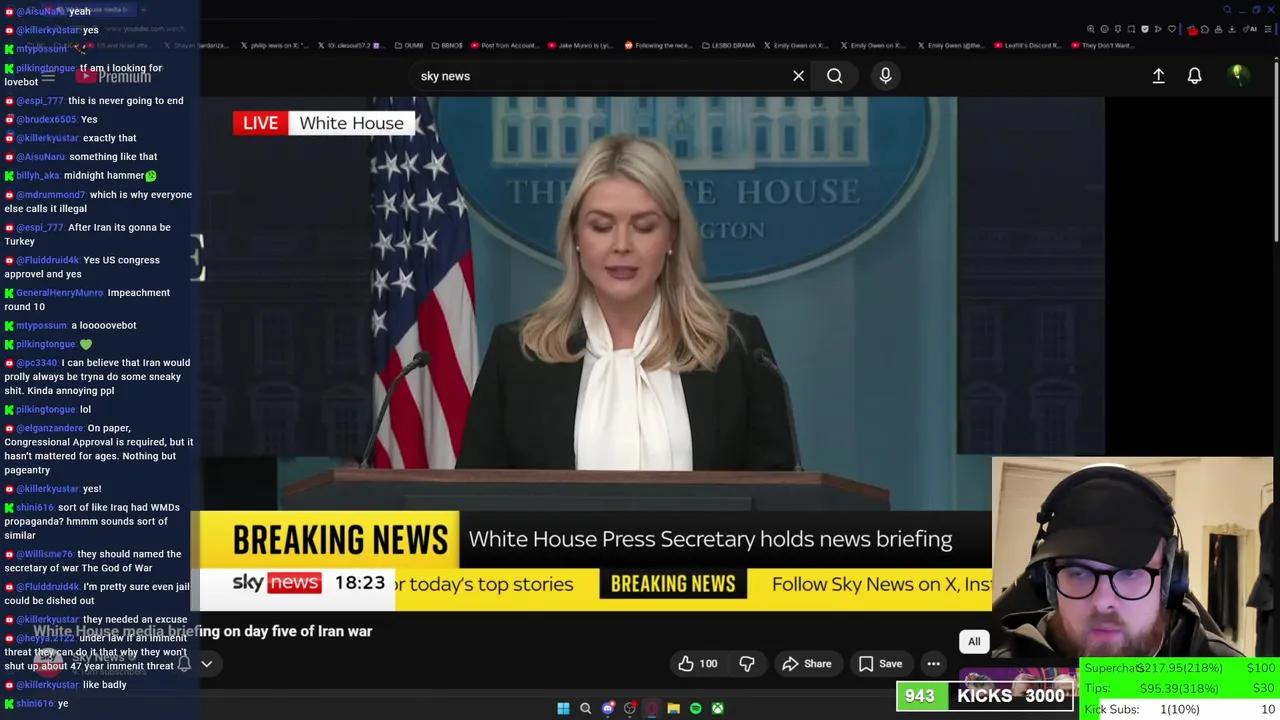Image resolution: width=1280 pixels, height=720 pixels.
Task: Open the DUMB bookmarks folder
Action: pos(409,45)
